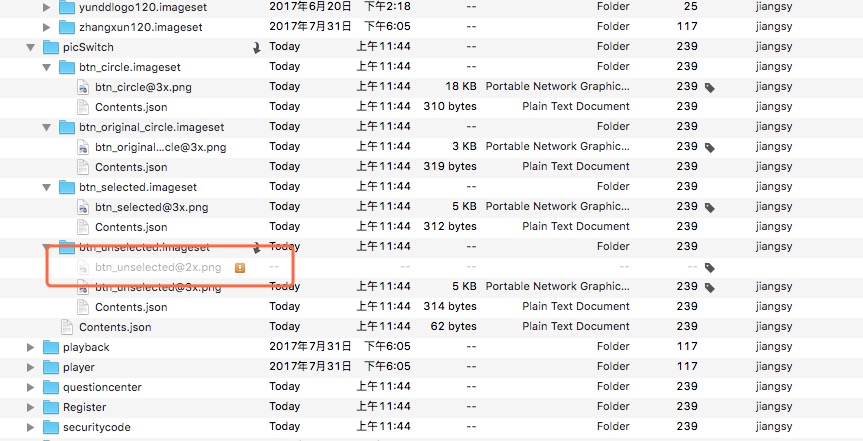Click tag icon on btn_selected@3x.png row
The height and width of the screenshot is (441, 863).
710,208
